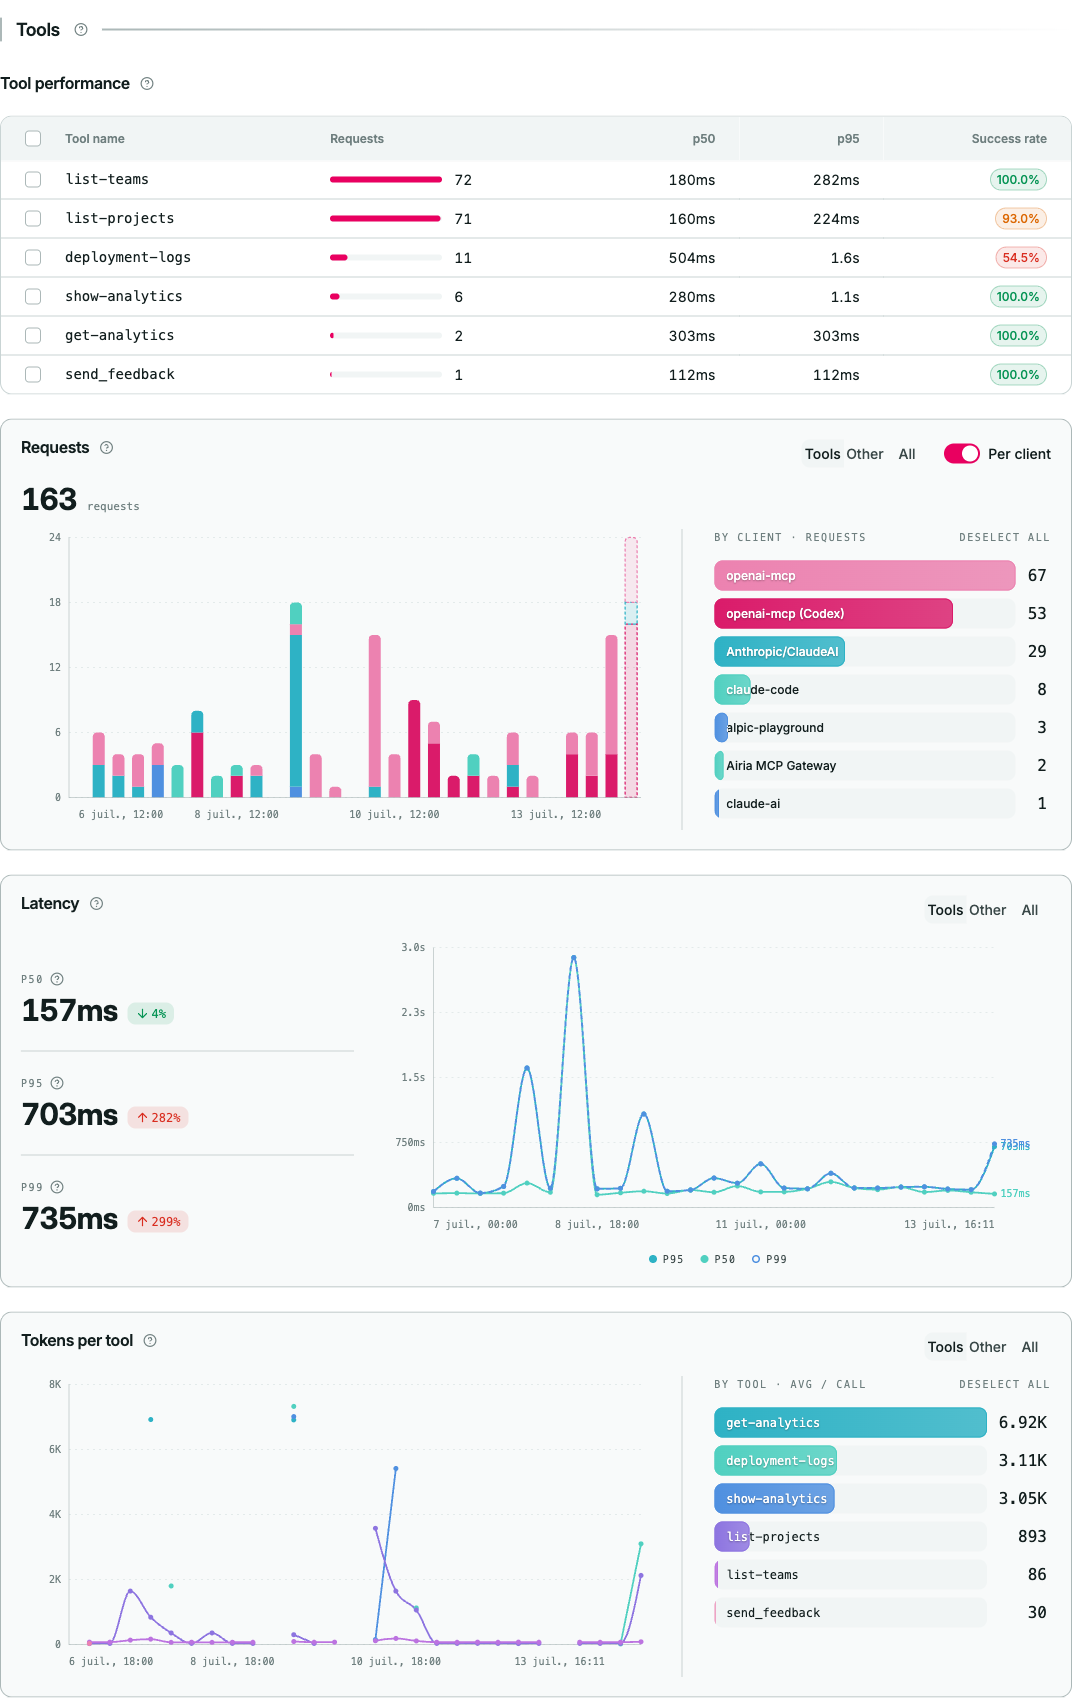The width and height of the screenshot is (1072, 1699).
Task: Check the list-teams row checkbox
Action: [33, 180]
